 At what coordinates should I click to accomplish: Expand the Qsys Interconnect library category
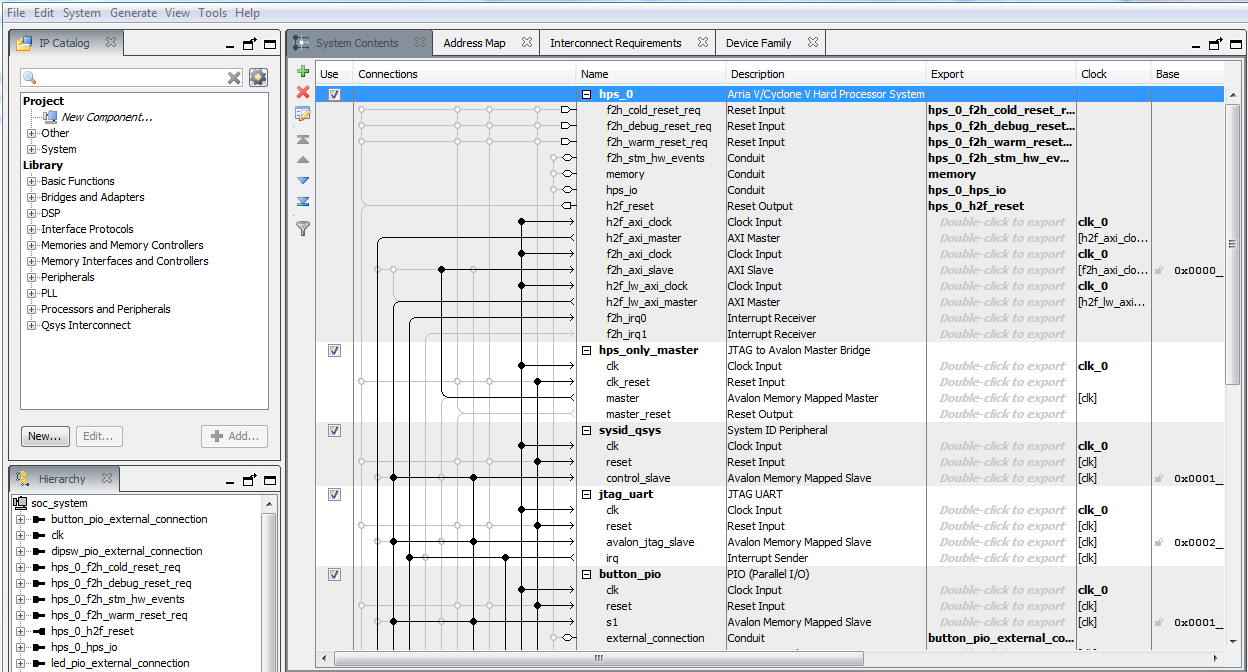tap(32, 326)
